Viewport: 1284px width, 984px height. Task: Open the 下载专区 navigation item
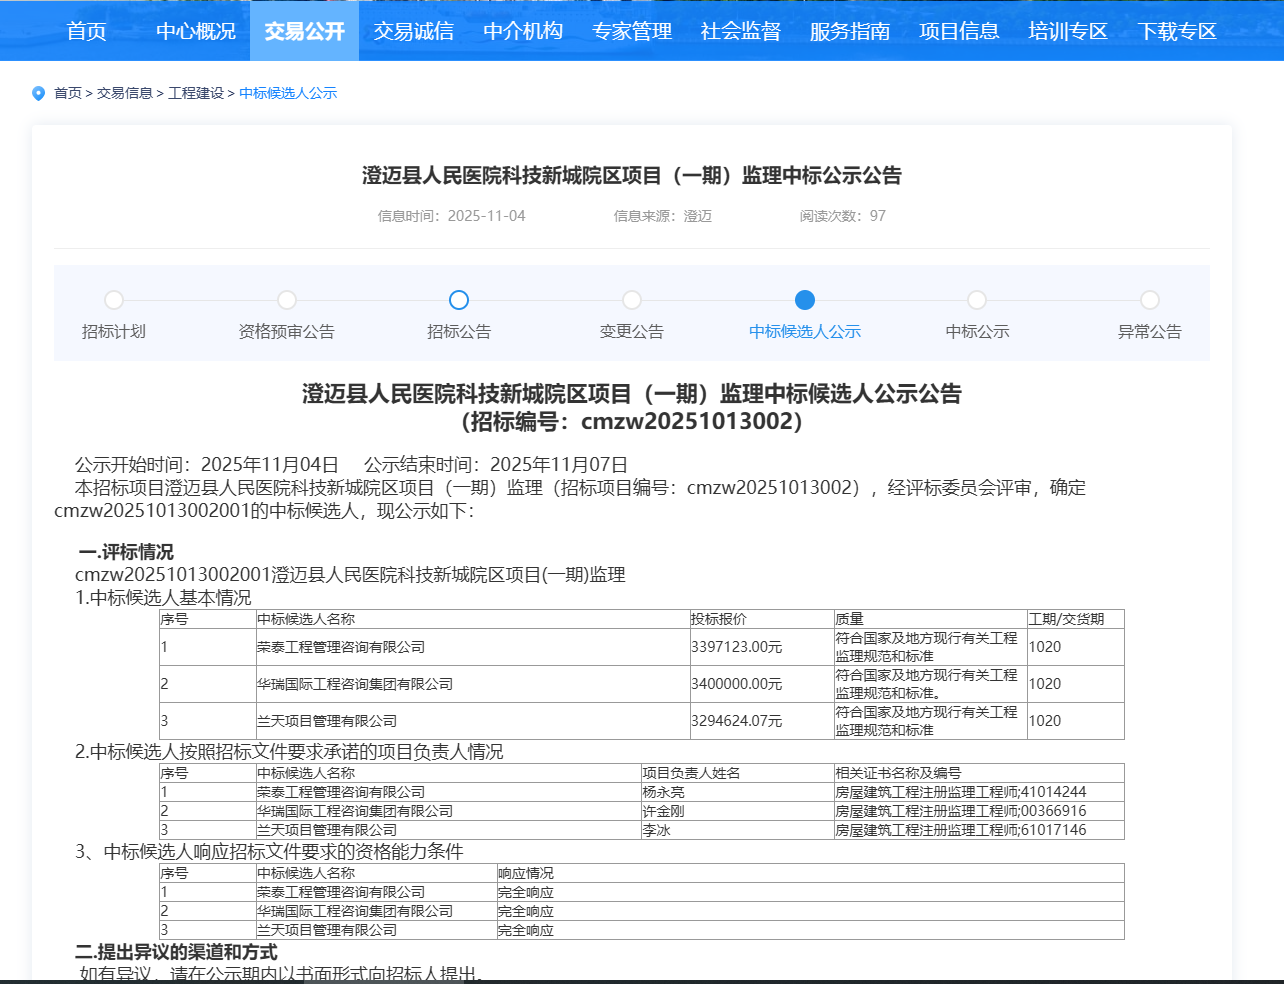coord(1177,31)
